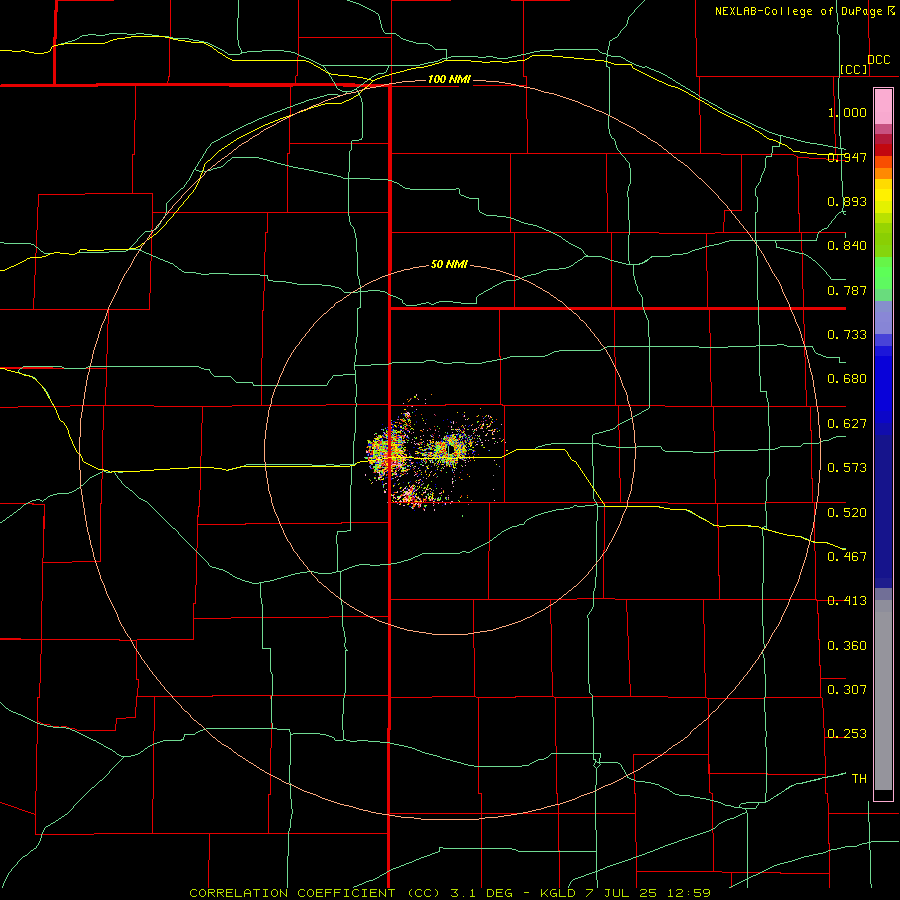The width and height of the screenshot is (900, 900).
Task: Click the radar site marker at center
Action: coord(451,448)
